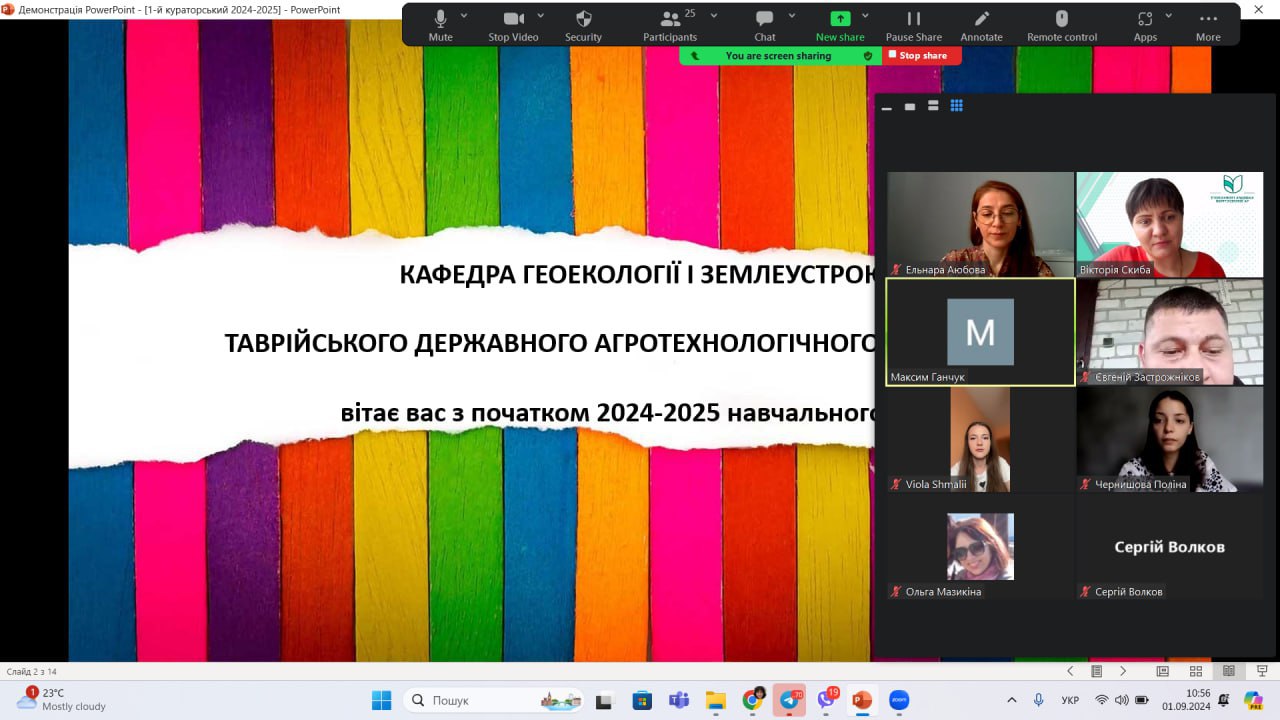Open the Zoom Chat panel
This screenshot has height=720, width=1280.
(765, 24)
